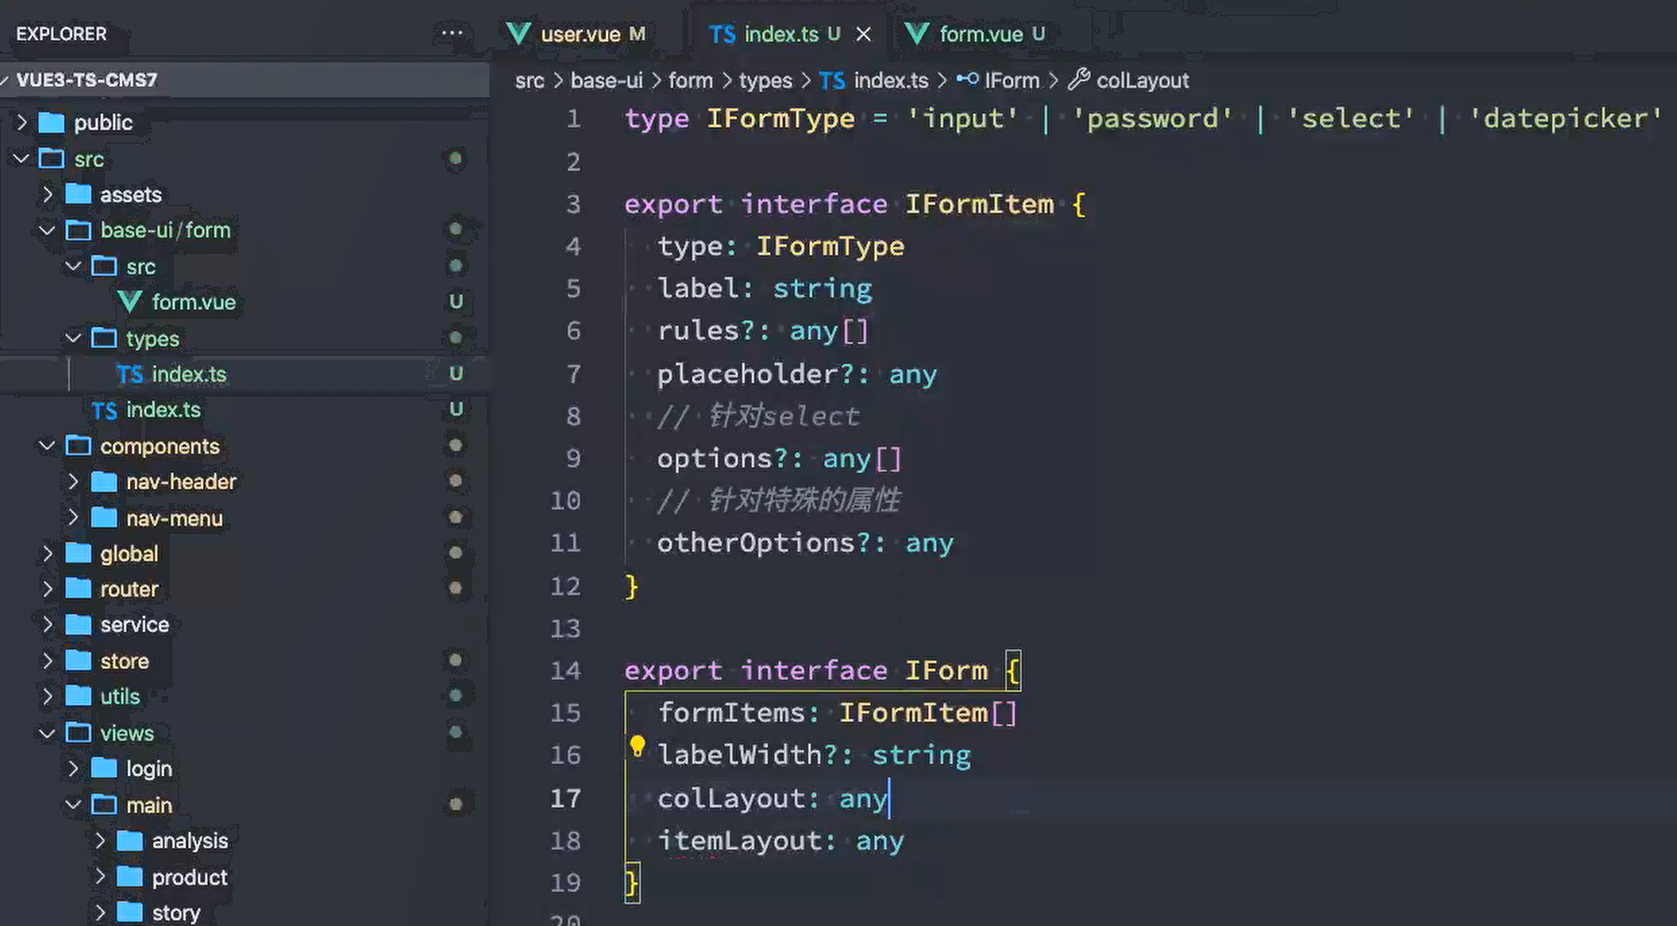Click the types breadcrumb segment
This screenshot has width=1677, height=926.
(x=765, y=81)
